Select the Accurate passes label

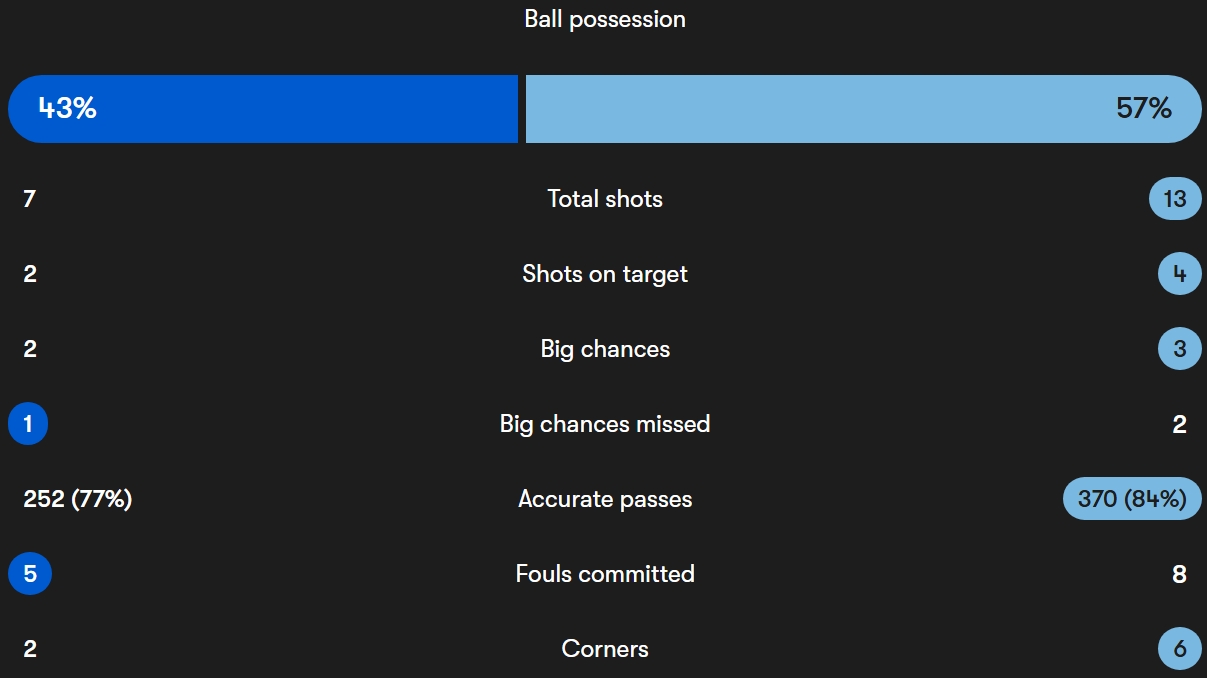click(604, 499)
